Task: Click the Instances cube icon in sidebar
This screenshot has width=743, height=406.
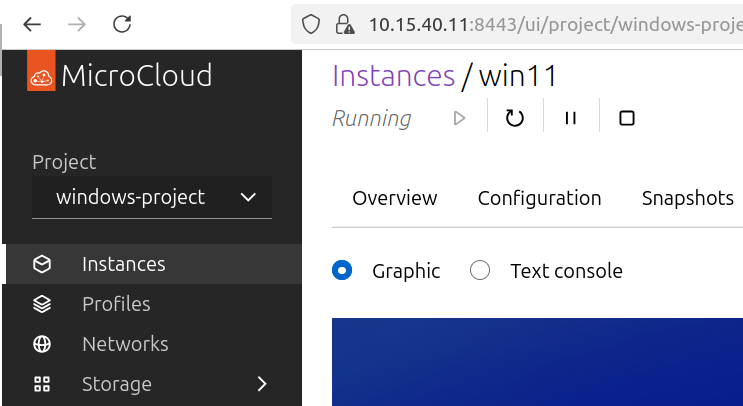Action: point(42,264)
